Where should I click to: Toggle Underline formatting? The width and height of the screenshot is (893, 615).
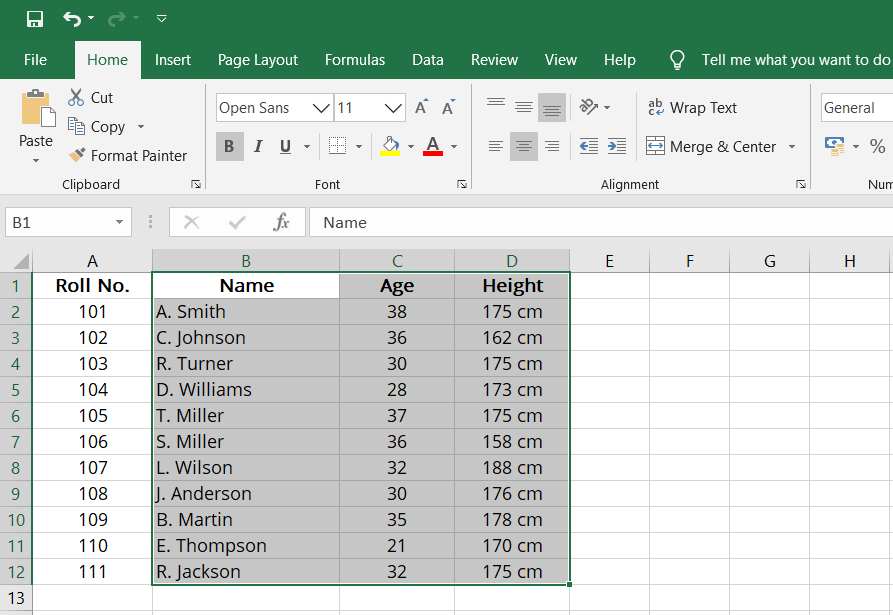pyautogui.click(x=285, y=146)
